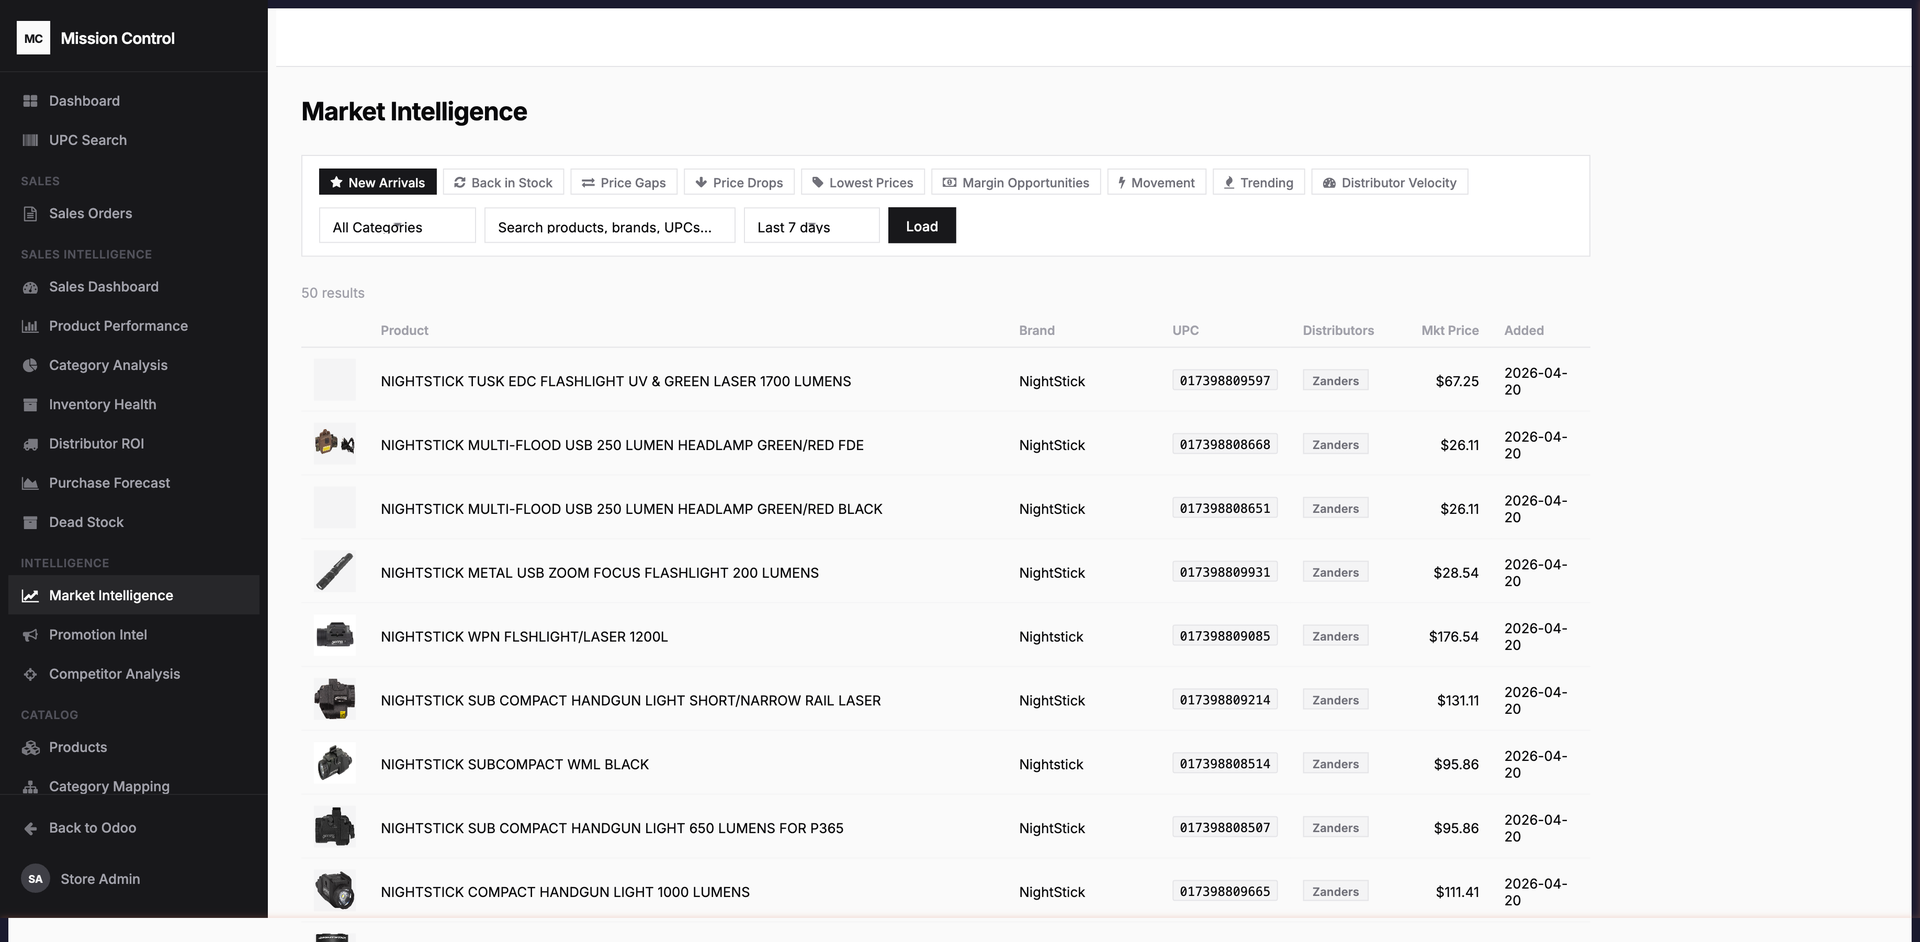The width and height of the screenshot is (1920, 942).
Task: Click the Load button
Action: tap(922, 226)
